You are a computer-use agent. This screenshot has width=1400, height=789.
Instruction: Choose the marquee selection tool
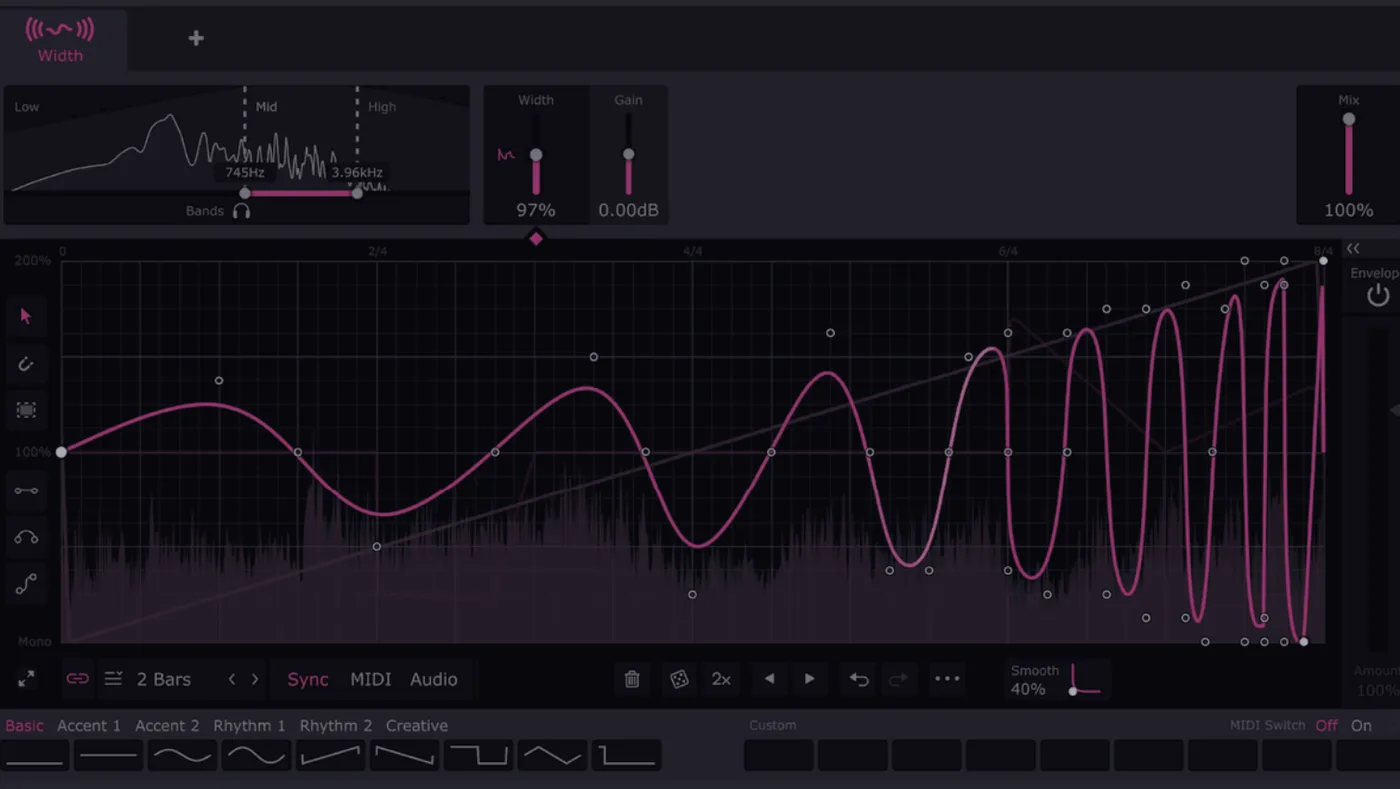[x=26, y=410]
